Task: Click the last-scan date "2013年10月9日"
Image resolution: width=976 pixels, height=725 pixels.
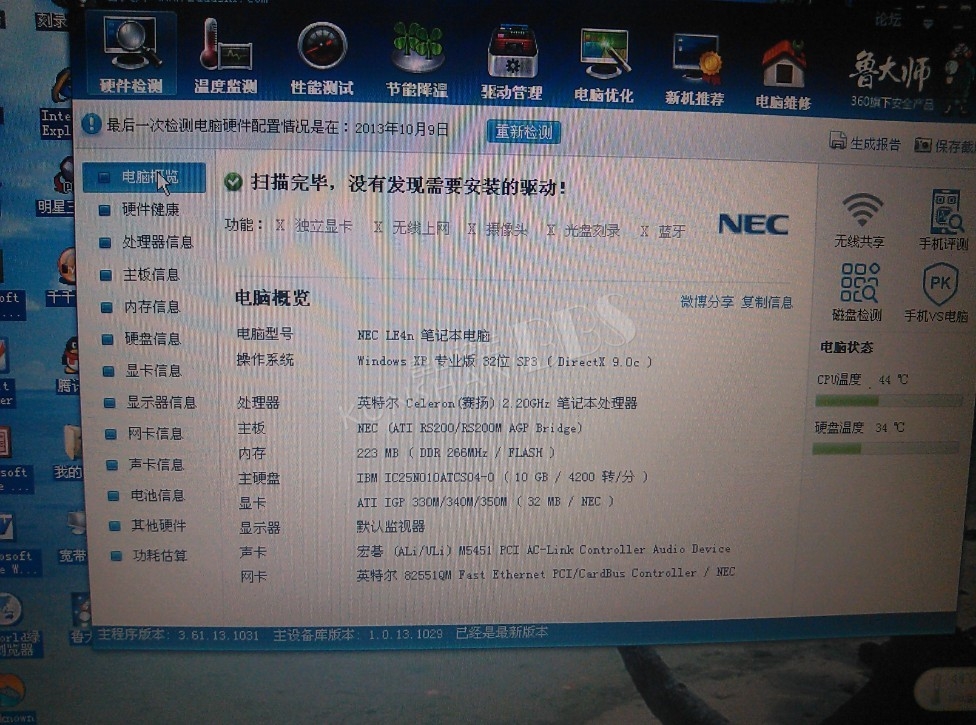Action: click(401, 129)
